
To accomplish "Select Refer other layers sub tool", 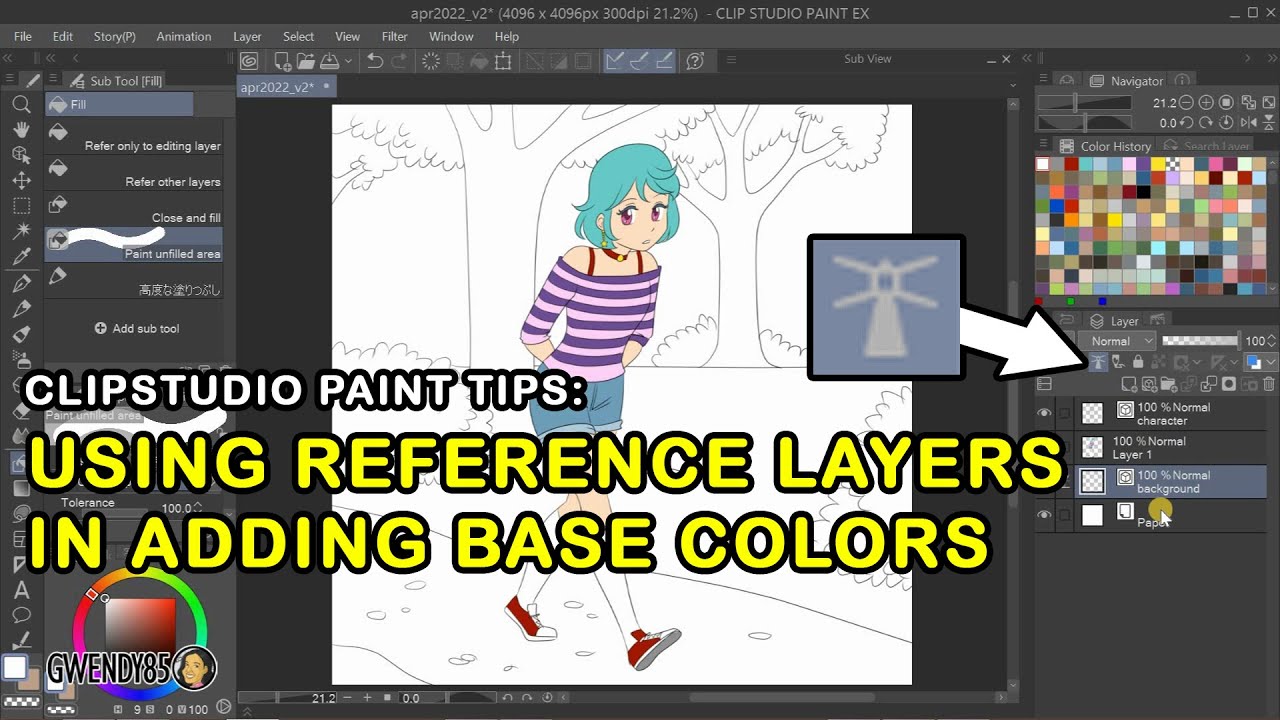I will [x=134, y=174].
